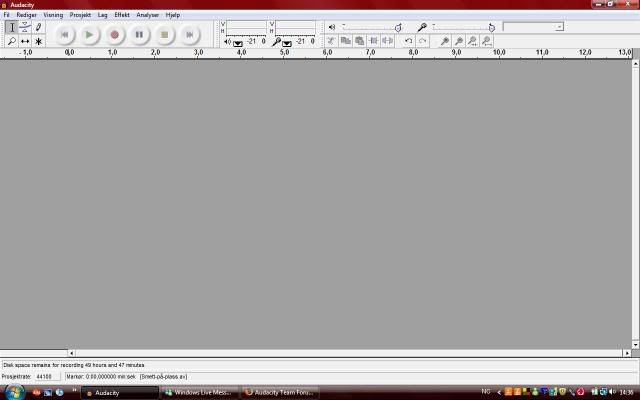Select the Selection (I-beam) tool

(x=12, y=27)
